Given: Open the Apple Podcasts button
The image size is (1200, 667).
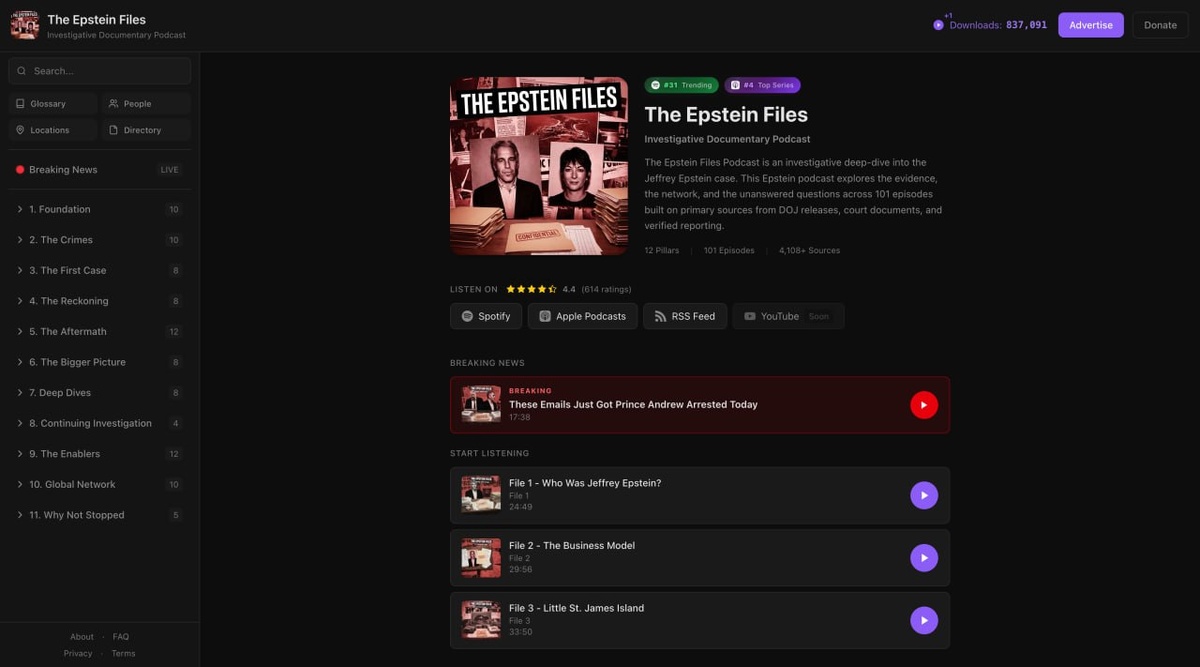Looking at the screenshot, I should click(x=583, y=316).
